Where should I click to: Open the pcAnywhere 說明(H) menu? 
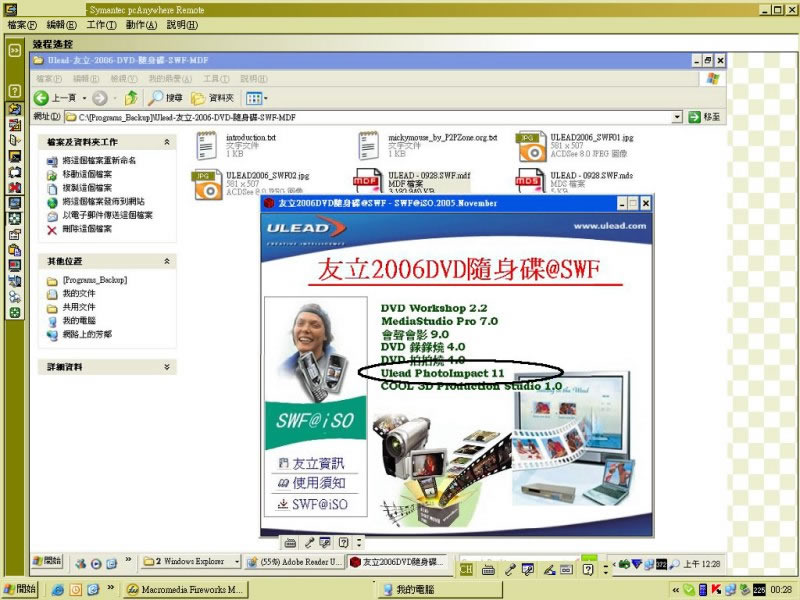pyautogui.click(x=182, y=25)
